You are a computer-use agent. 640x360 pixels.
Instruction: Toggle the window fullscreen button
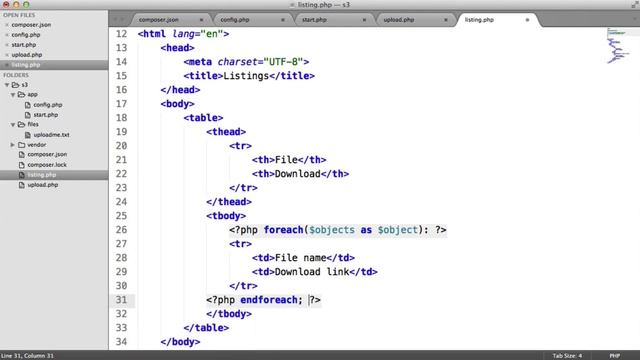635,5
